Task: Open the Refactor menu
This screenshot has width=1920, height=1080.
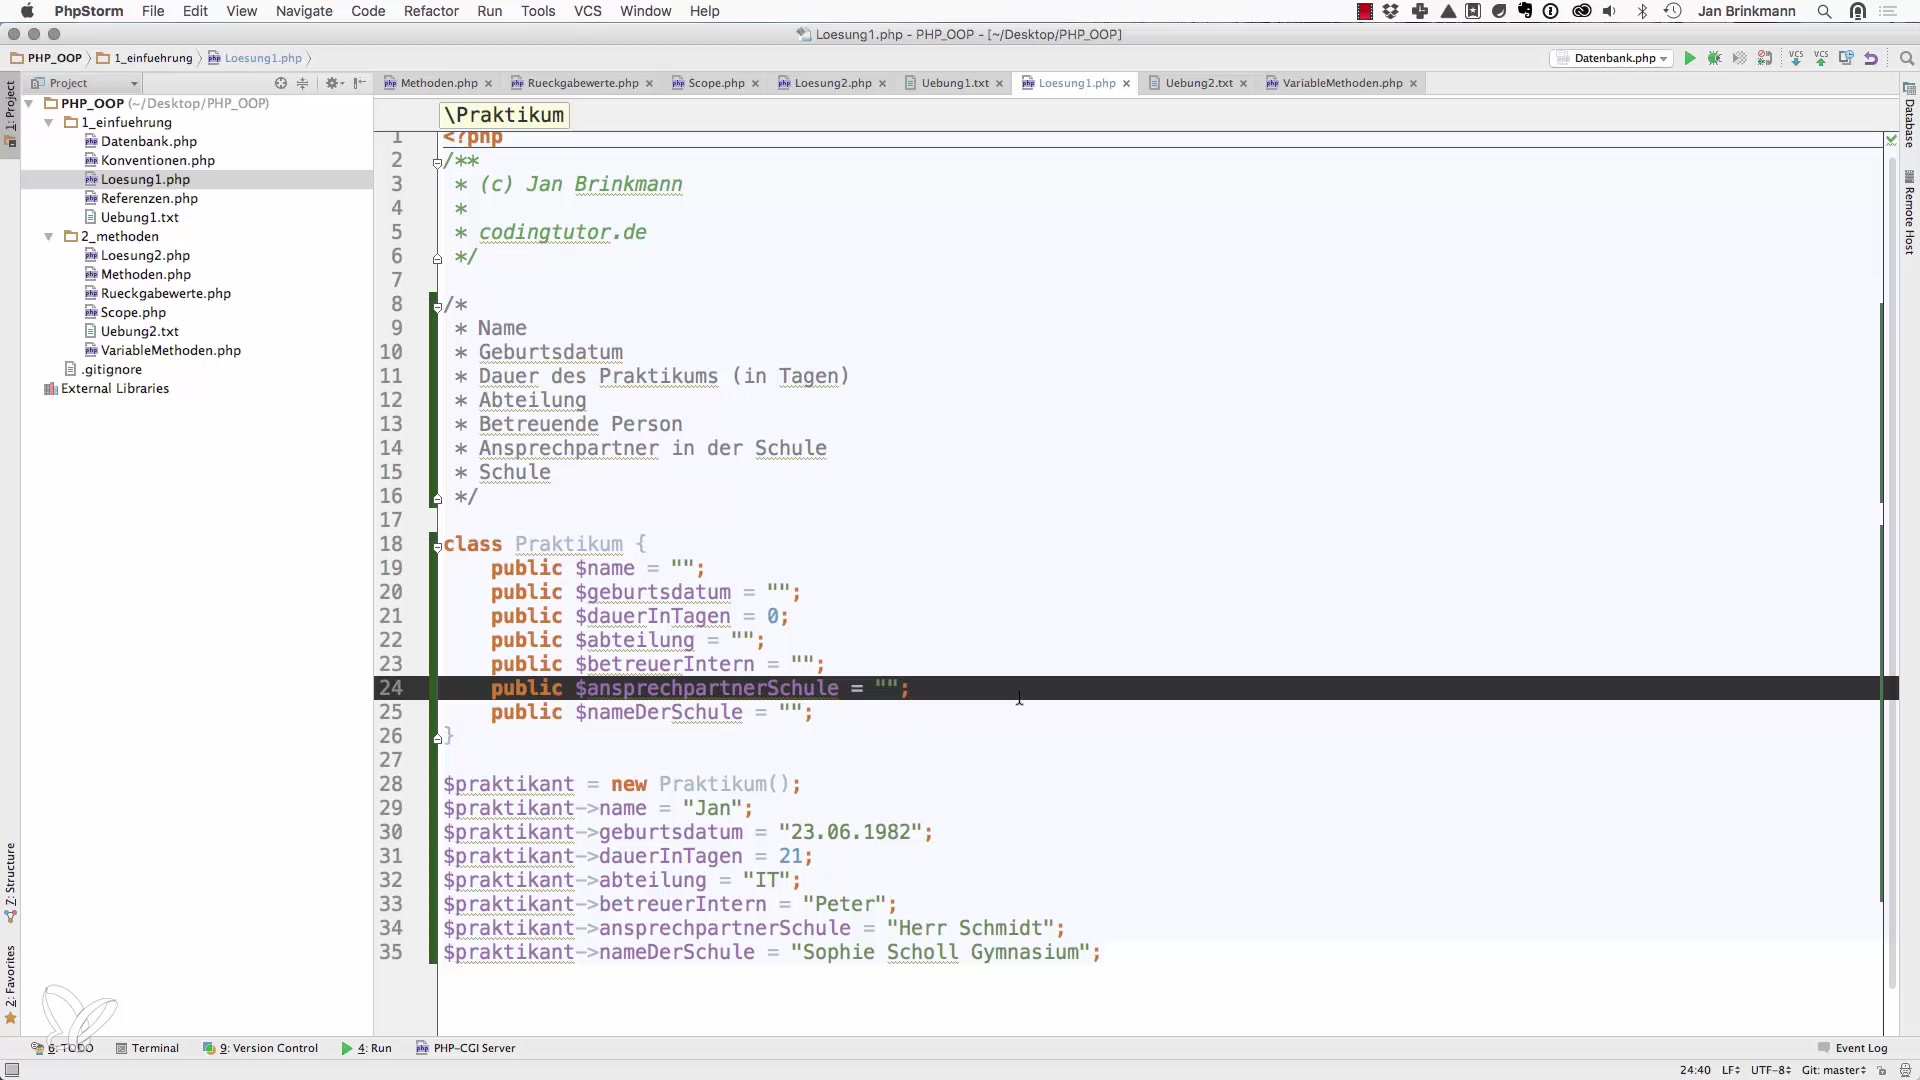Action: (x=431, y=11)
